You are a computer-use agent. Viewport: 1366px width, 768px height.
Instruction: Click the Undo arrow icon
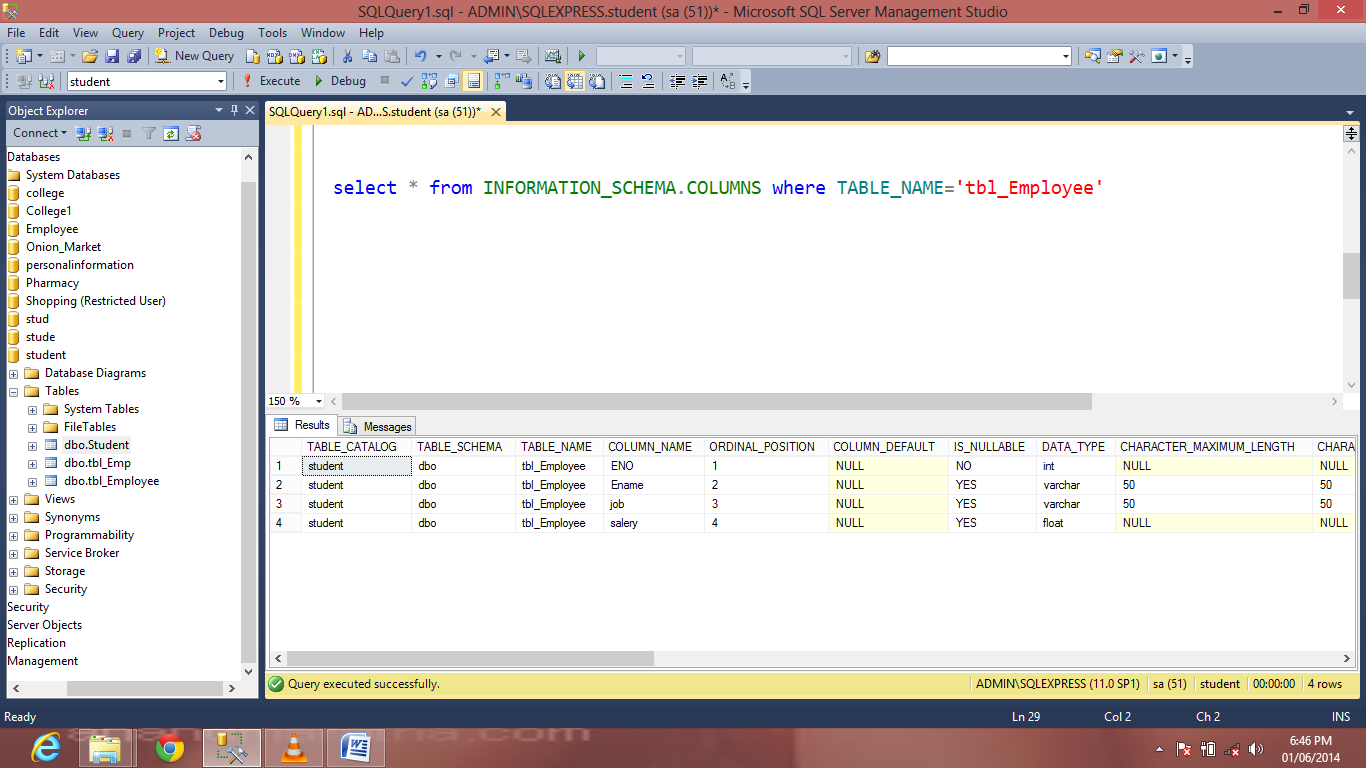420,56
